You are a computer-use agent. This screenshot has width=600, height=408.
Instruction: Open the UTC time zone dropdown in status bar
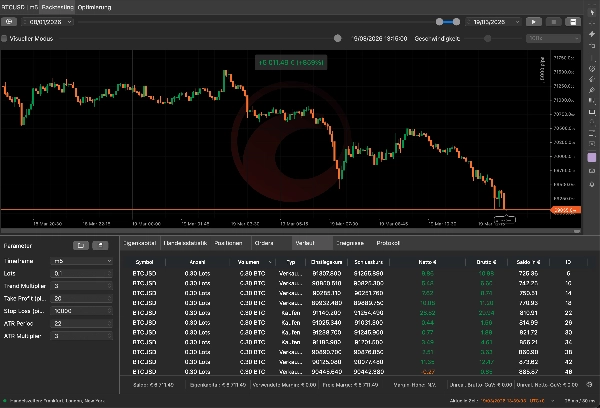click(x=553, y=401)
